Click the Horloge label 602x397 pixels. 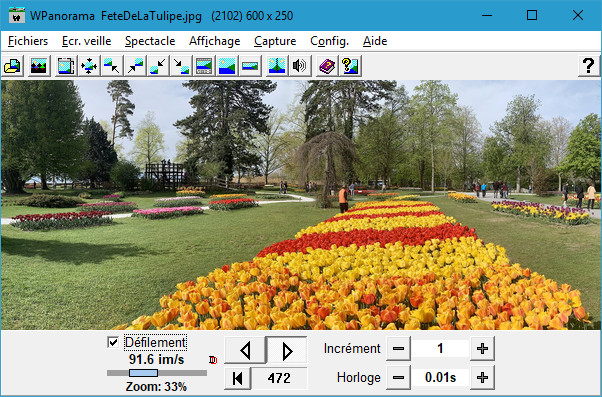pyautogui.click(x=359, y=378)
